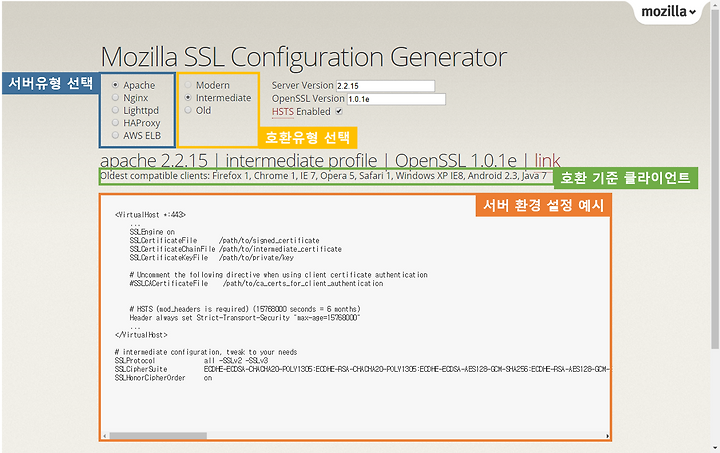Click the 'Oldest compatible clients' text line

point(323,176)
